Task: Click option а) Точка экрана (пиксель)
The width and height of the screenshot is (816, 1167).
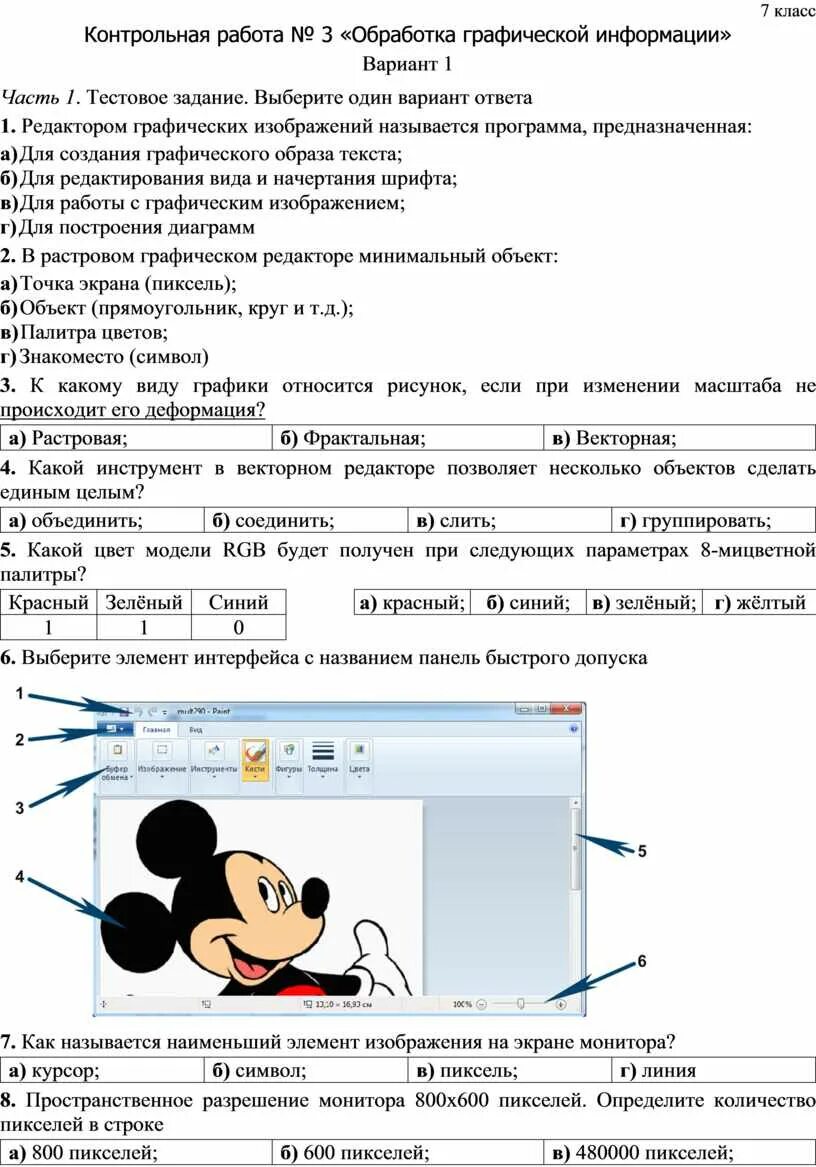Action: 118,284
